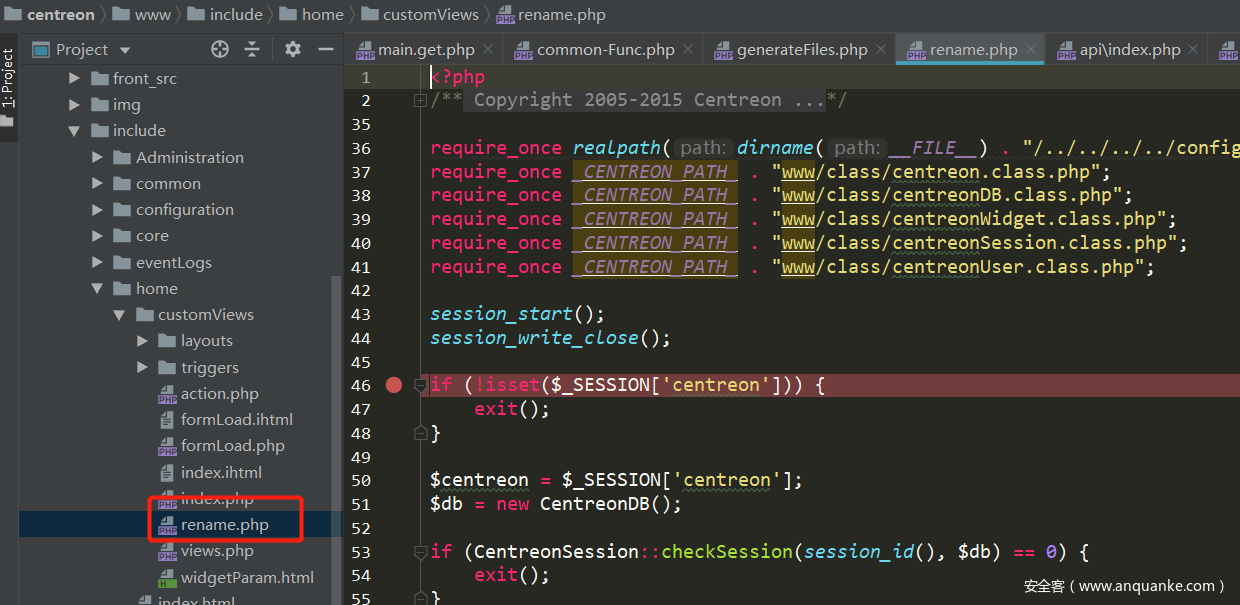Hide the Project panel with minus icon
The height and width of the screenshot is (605, 1240).
click(325, 49)
